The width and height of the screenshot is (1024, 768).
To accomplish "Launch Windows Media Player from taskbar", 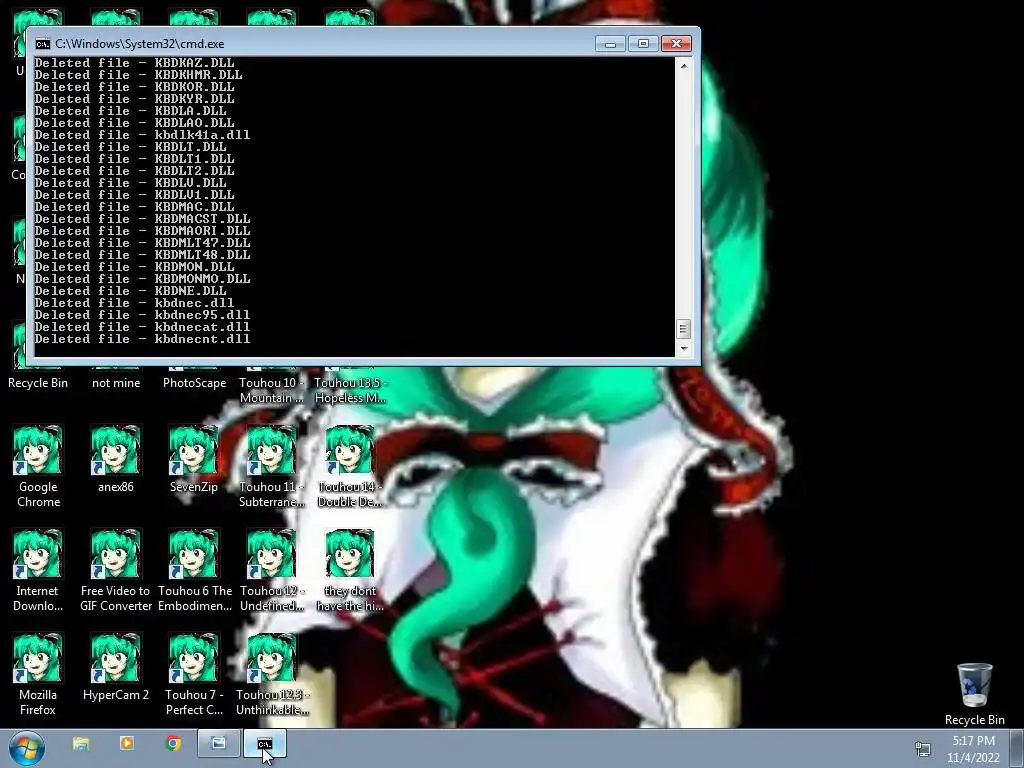I will (127, 744).
